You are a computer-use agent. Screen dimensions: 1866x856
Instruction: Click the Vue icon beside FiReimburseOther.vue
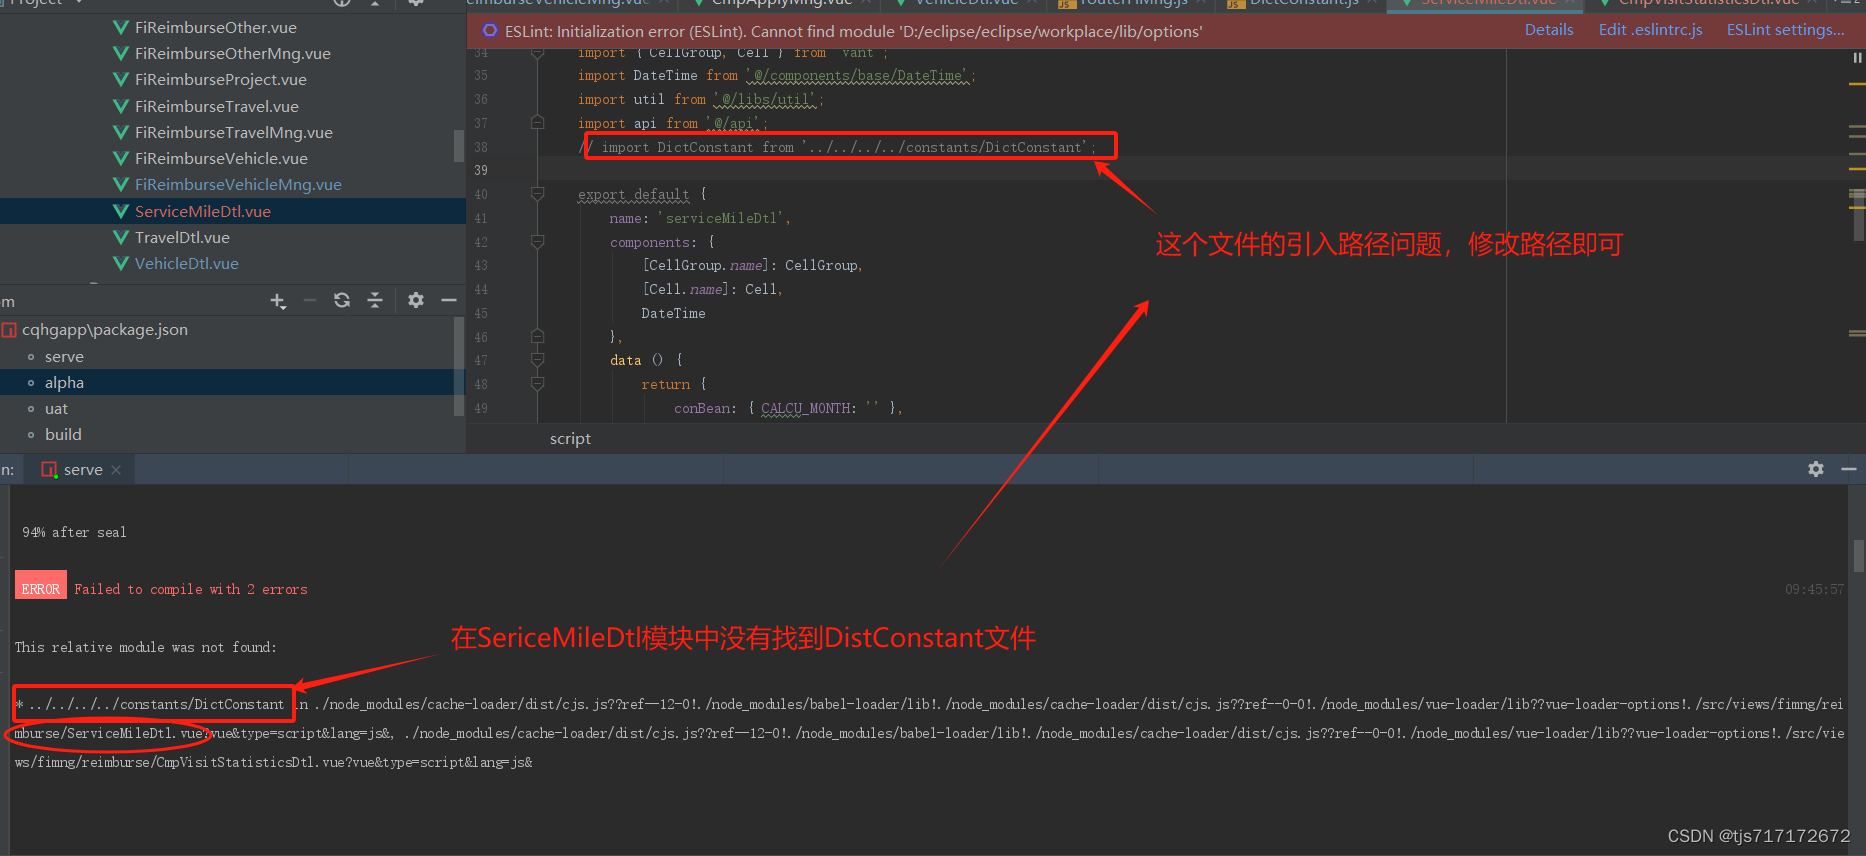pos(121,27)
